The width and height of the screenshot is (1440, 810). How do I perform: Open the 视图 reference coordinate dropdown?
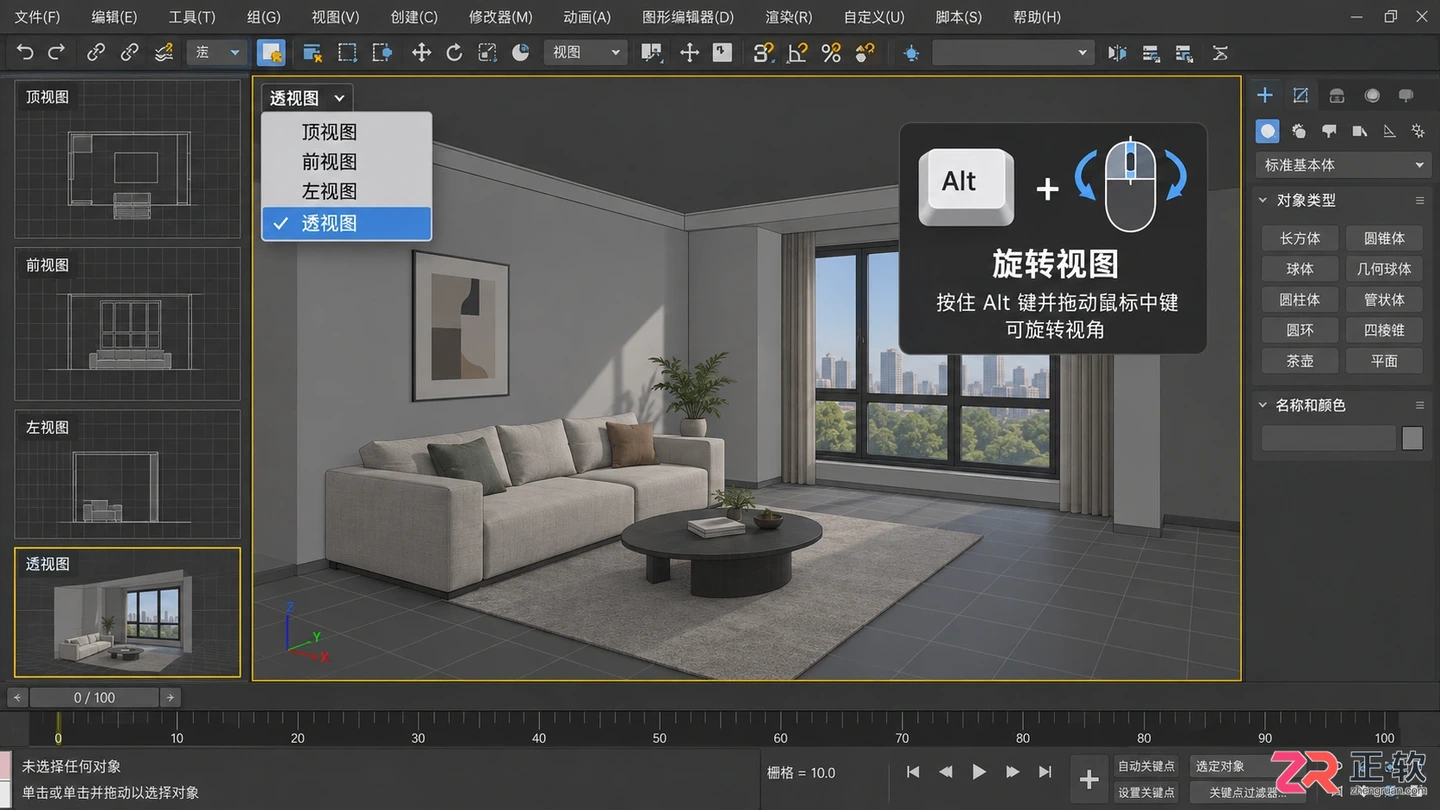(586, 52)
